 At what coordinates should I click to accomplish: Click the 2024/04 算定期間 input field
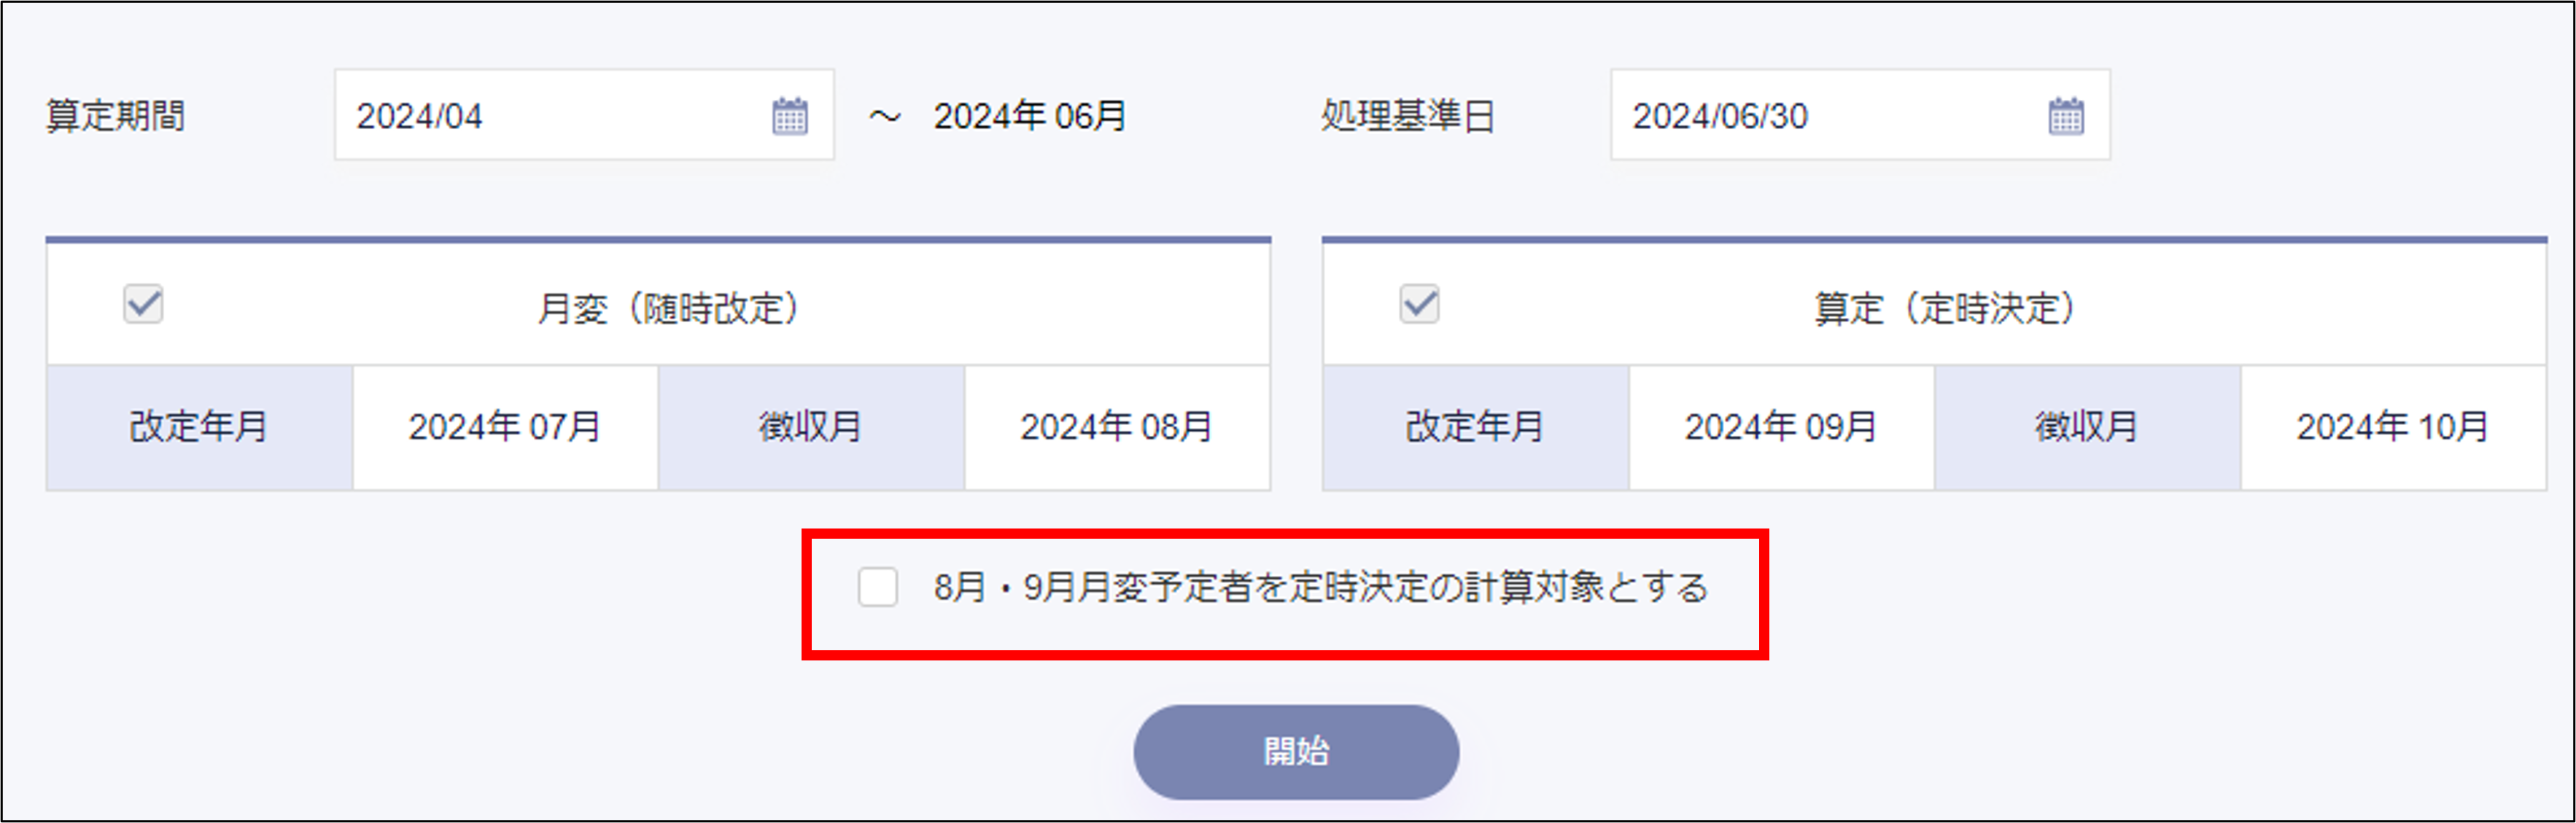click(550, 116)
